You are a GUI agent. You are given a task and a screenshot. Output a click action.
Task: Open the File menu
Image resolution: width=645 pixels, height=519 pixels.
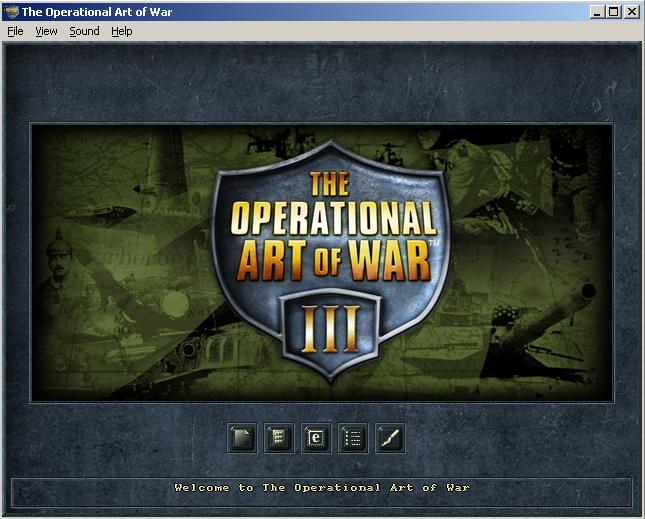15,31
